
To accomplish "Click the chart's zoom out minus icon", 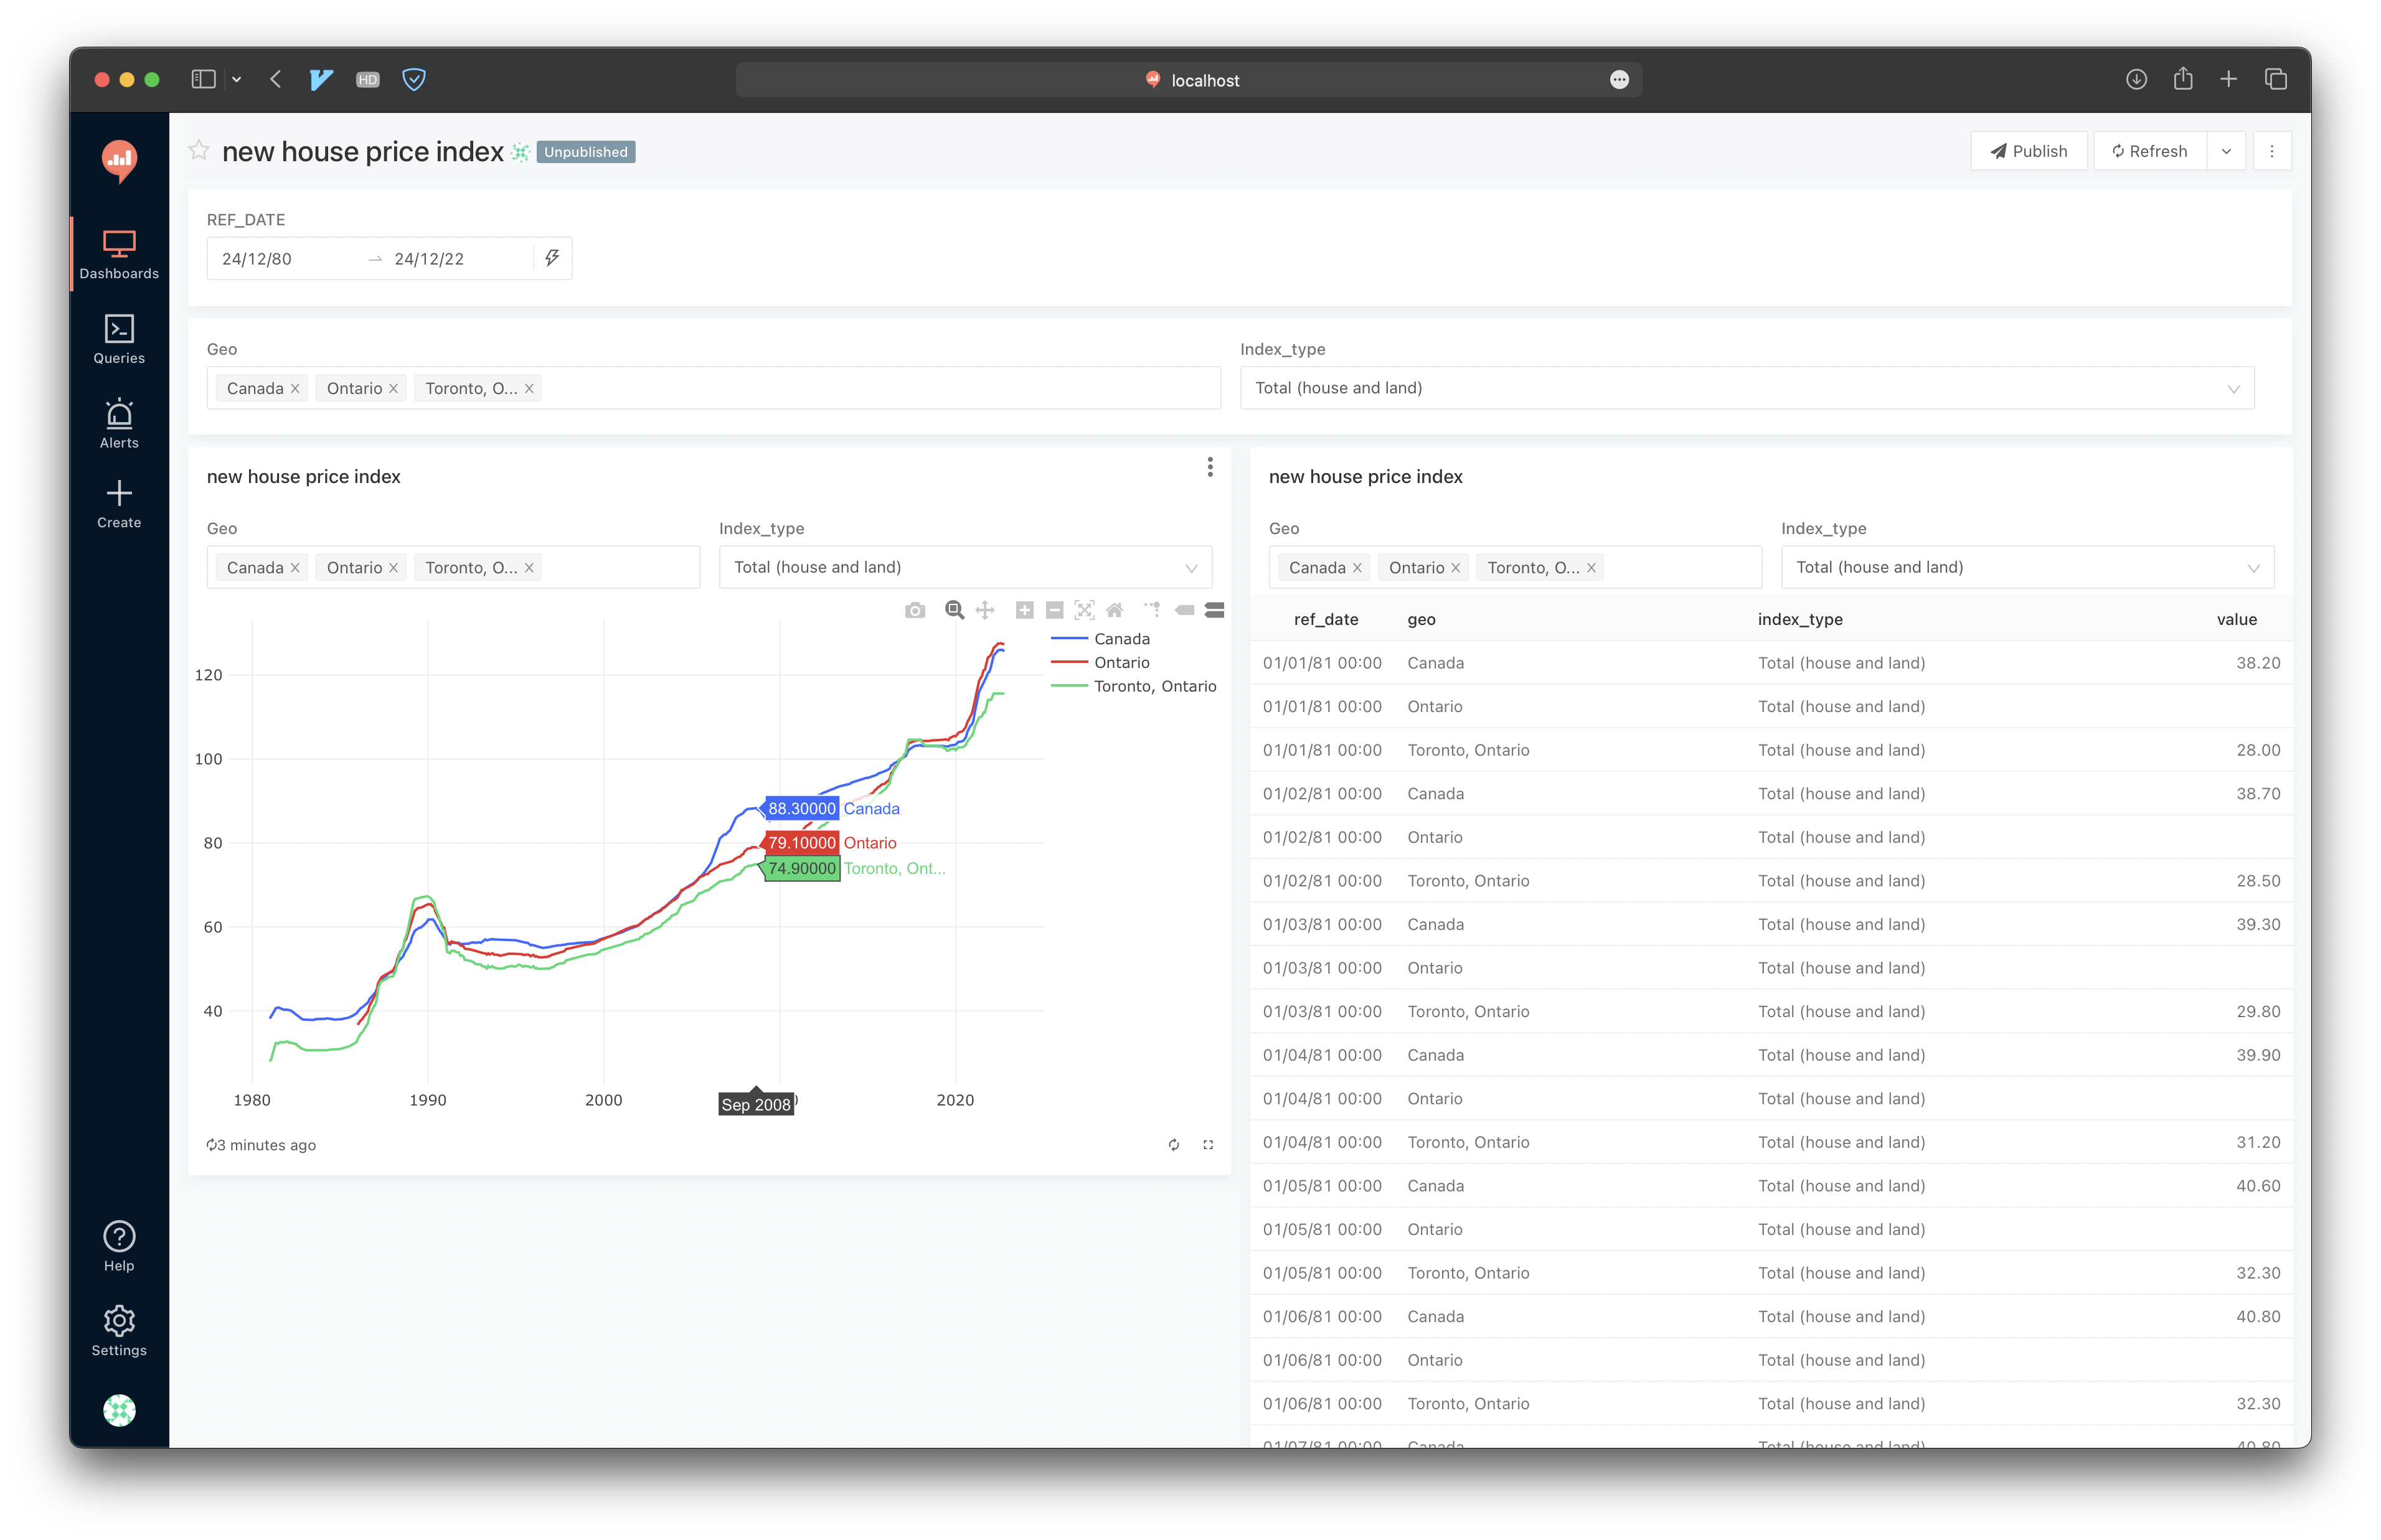I will 1054,610.
